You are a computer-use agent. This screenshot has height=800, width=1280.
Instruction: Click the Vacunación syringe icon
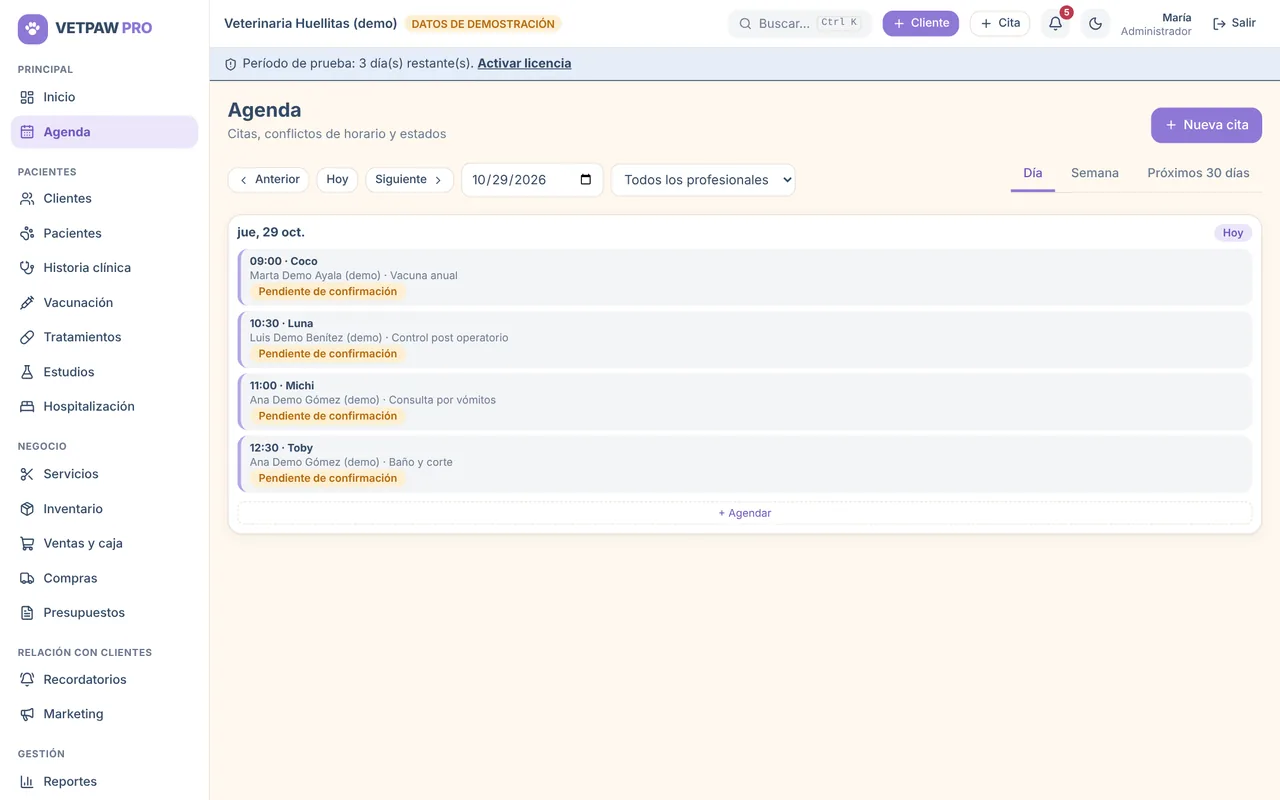[x=27, y=303]
